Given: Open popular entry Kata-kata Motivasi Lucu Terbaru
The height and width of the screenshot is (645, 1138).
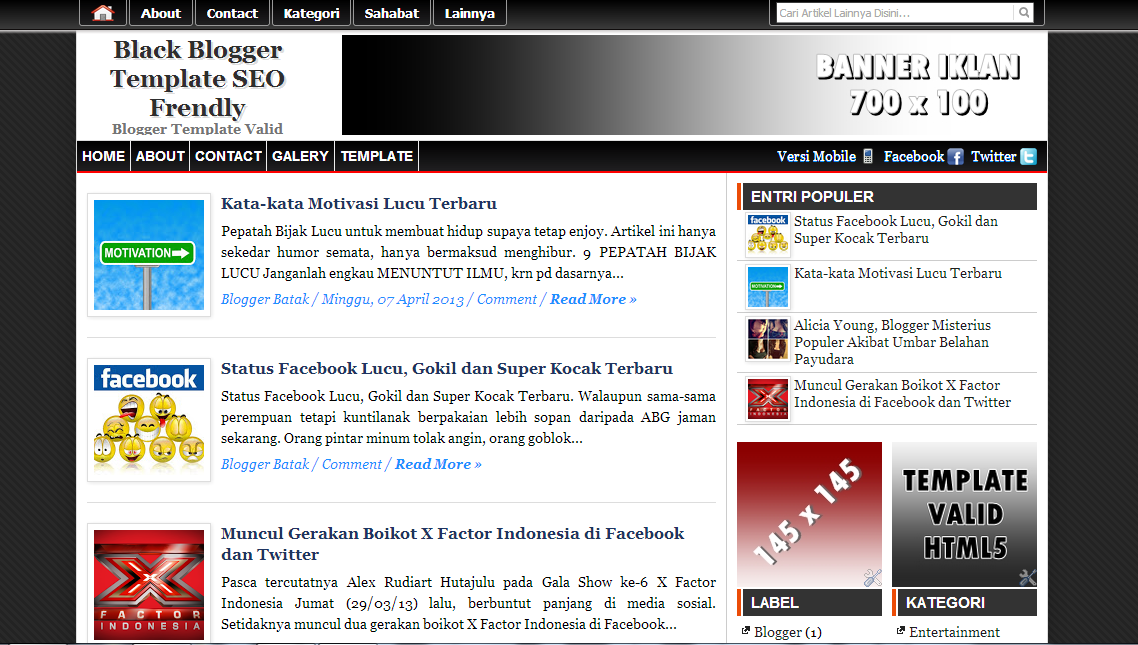Looking at the screenshot, I should pyautogui.click(x=898, y=273).
